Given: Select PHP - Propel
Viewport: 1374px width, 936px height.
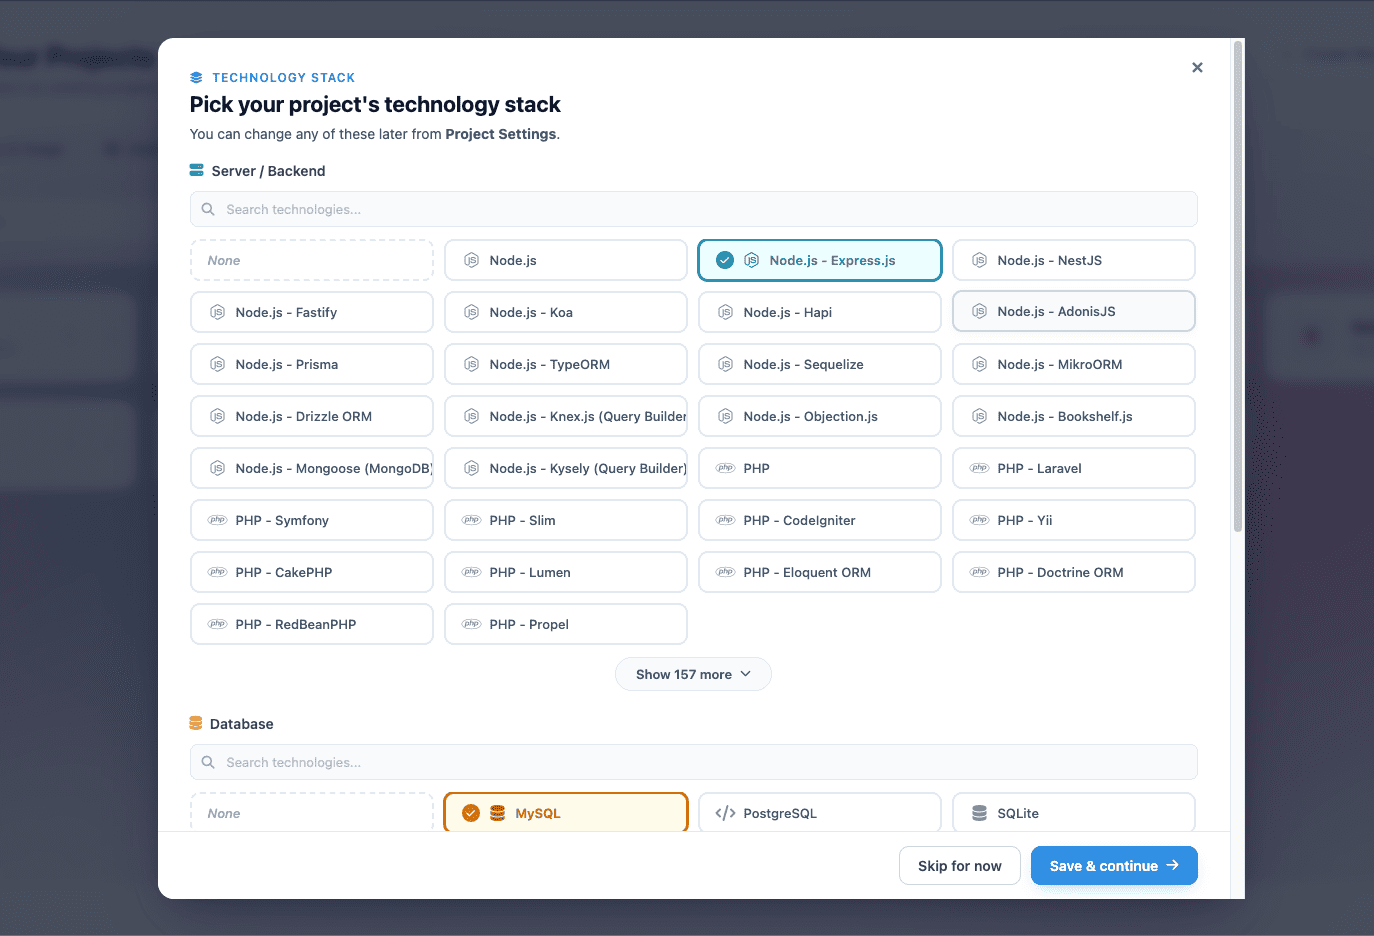Looking at the screenshot, I should point(566,624).
